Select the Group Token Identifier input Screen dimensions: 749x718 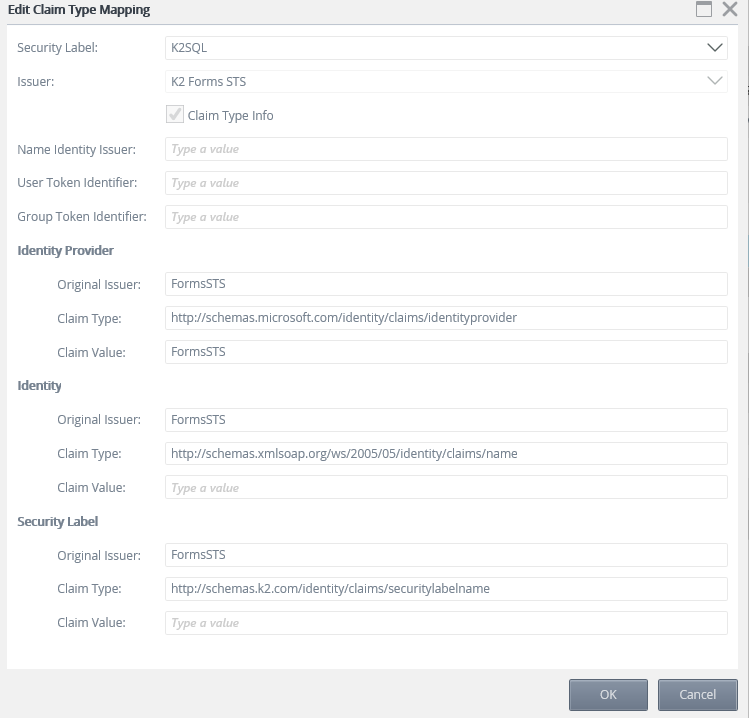click(446, 217)
